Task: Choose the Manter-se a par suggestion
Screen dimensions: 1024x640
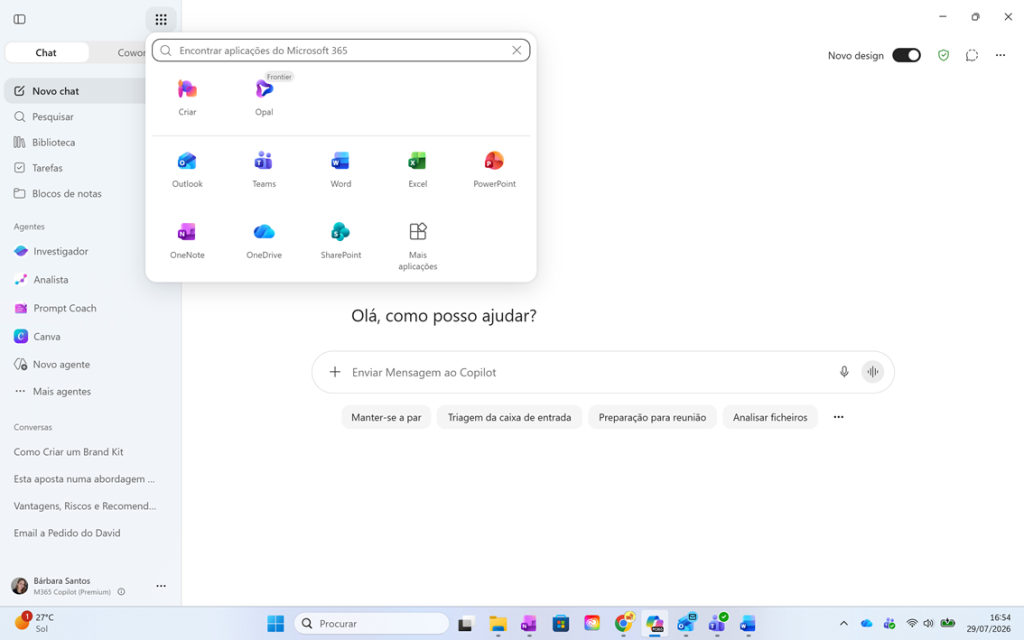Action: click(x=386, y=417)
